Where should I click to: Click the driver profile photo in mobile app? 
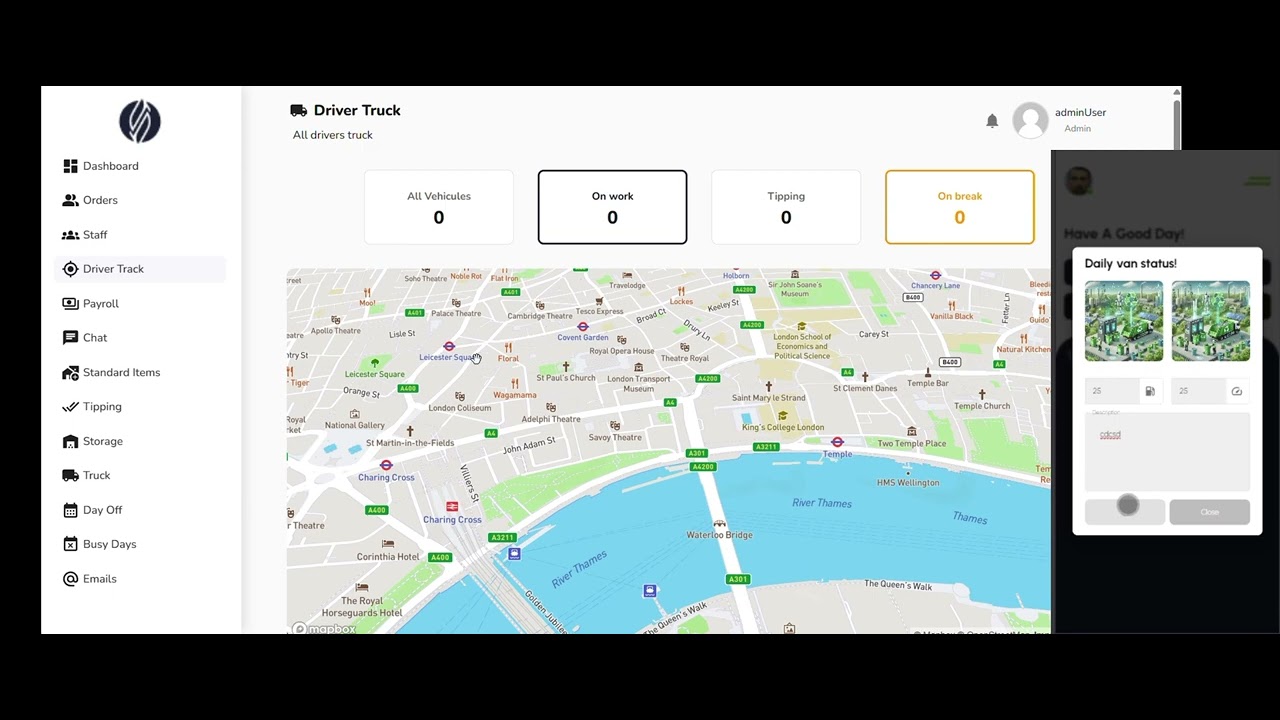1079,181
